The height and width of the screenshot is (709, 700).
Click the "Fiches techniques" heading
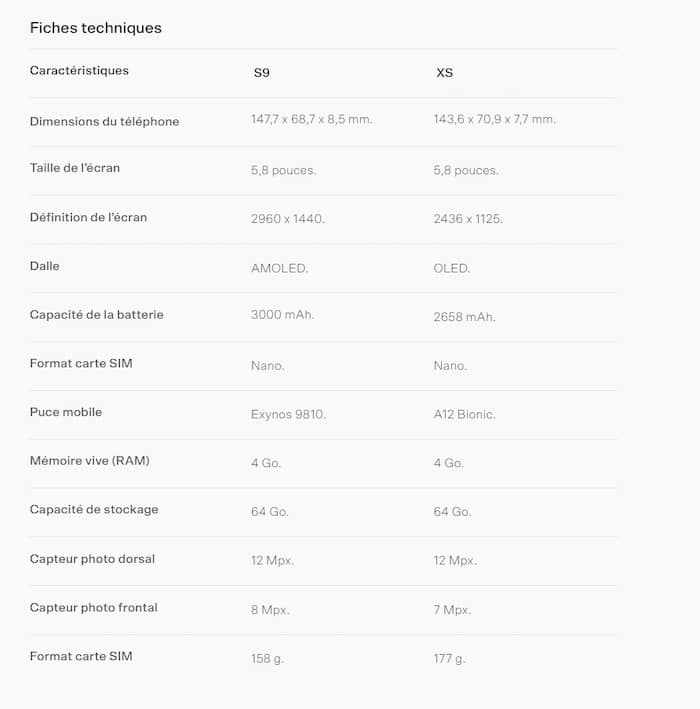coord(96,28)
